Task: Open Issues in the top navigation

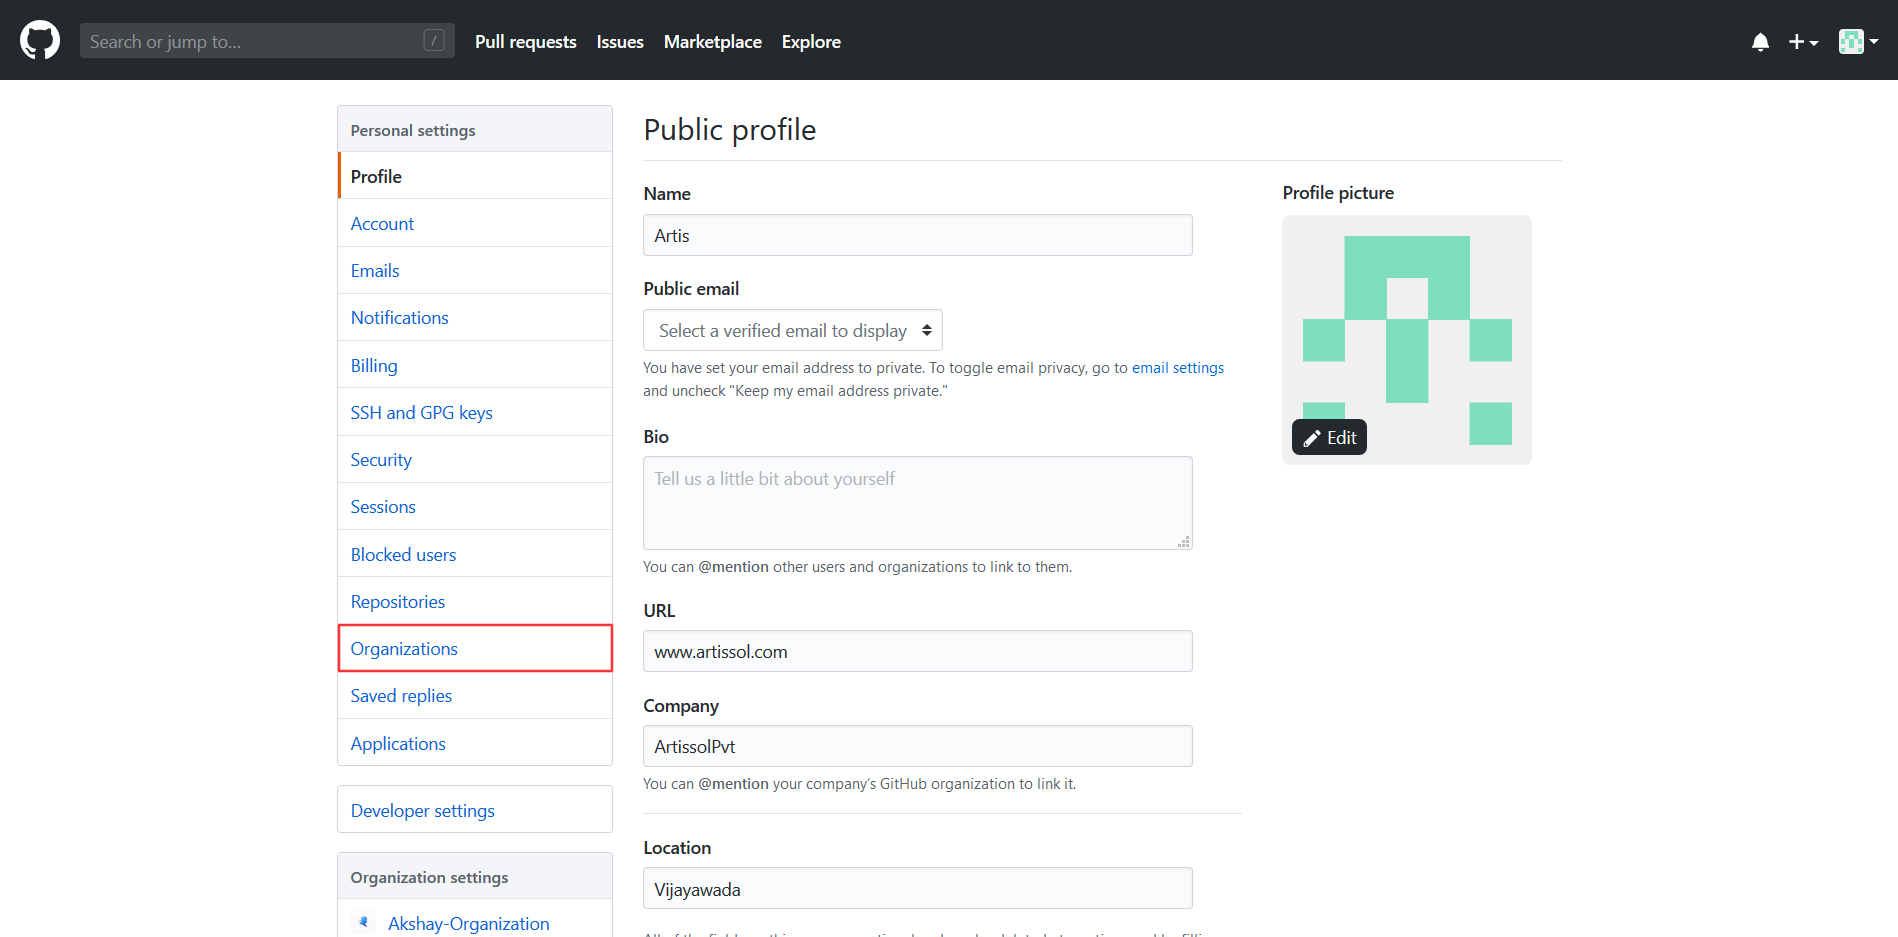Action: [620, 42]
